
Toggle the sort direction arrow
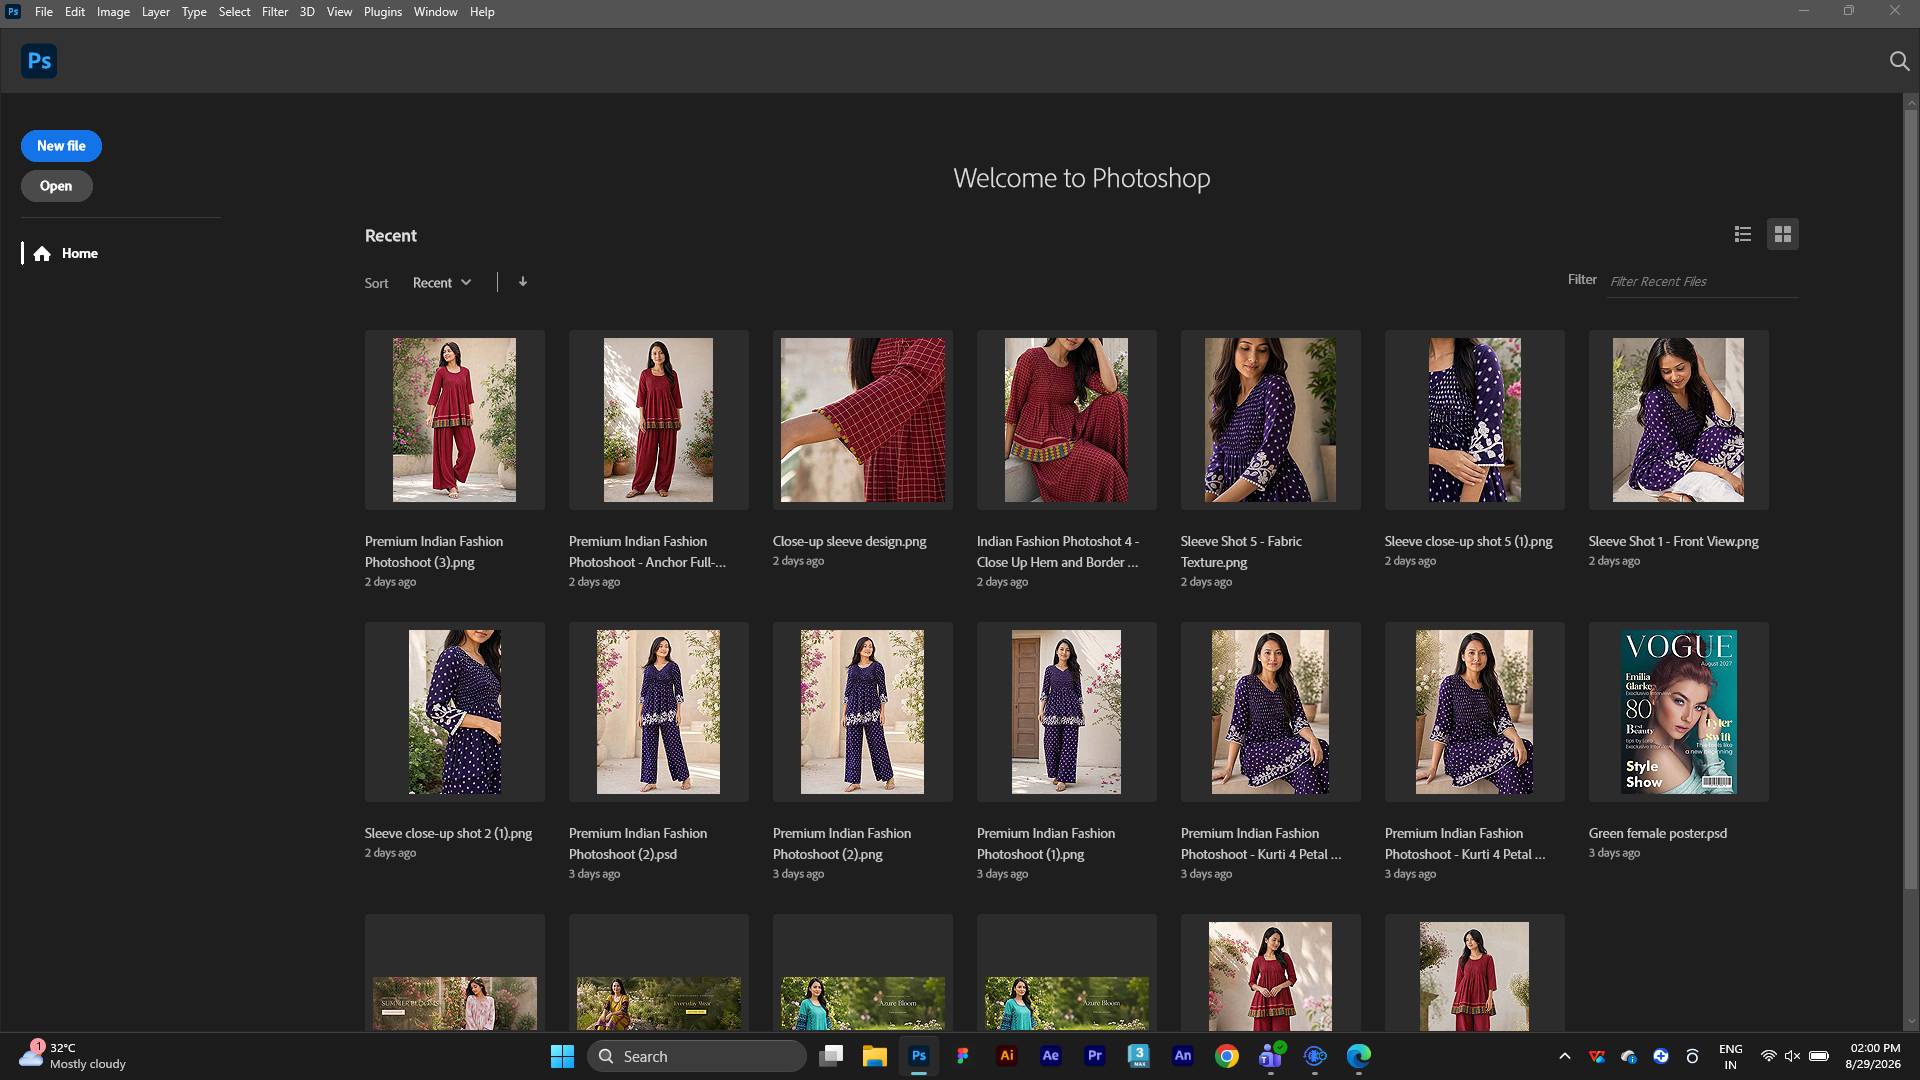(x=523, y=282)
